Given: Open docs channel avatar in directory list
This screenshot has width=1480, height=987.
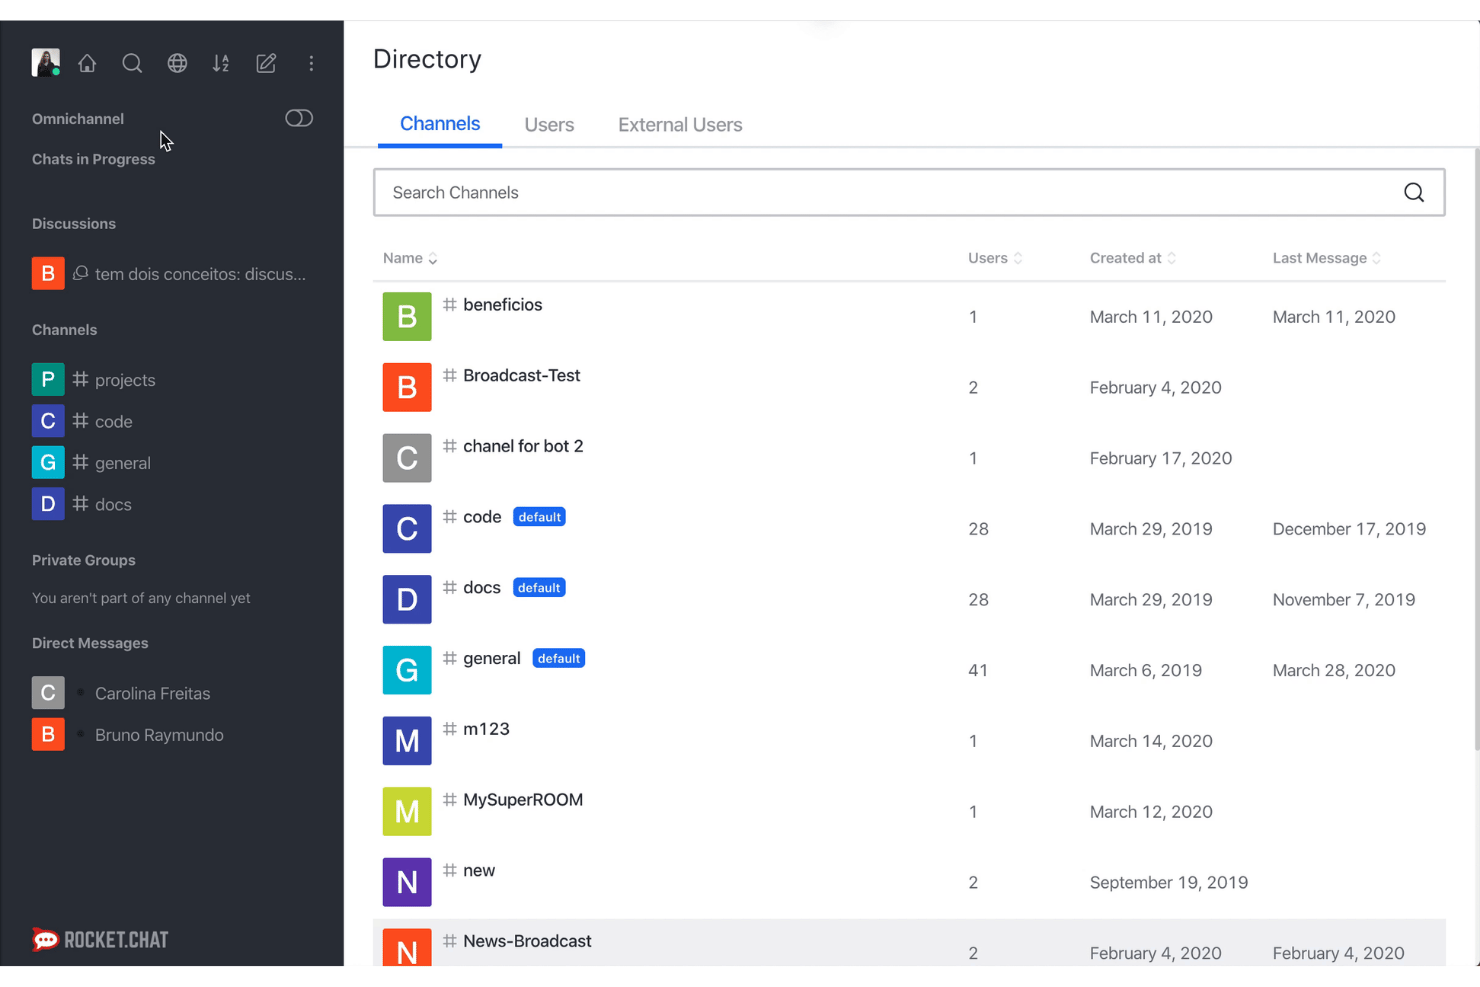Looking at the screenshot, I should (407, 599).
